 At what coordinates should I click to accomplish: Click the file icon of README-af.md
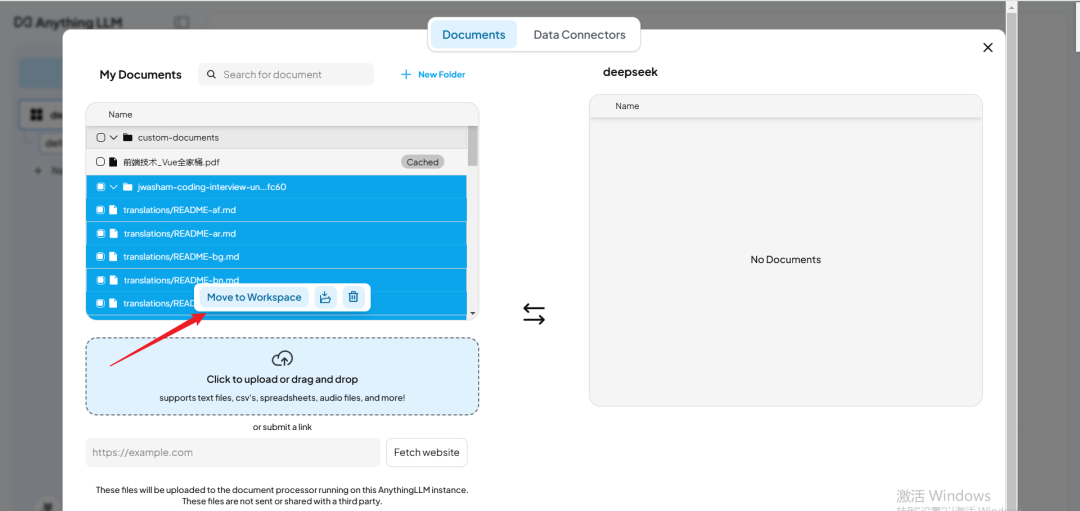coord(114,210)
